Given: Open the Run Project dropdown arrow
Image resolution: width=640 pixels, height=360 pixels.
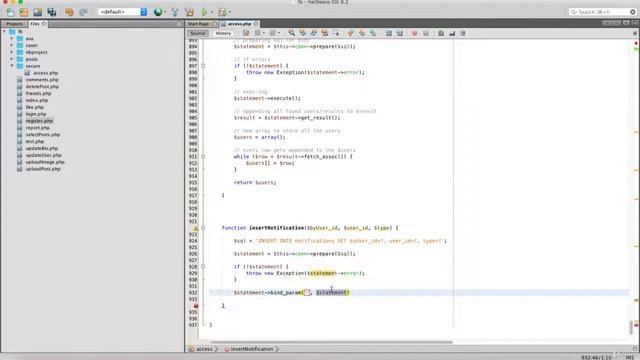Looking at the screenshot, I should 211,12.
